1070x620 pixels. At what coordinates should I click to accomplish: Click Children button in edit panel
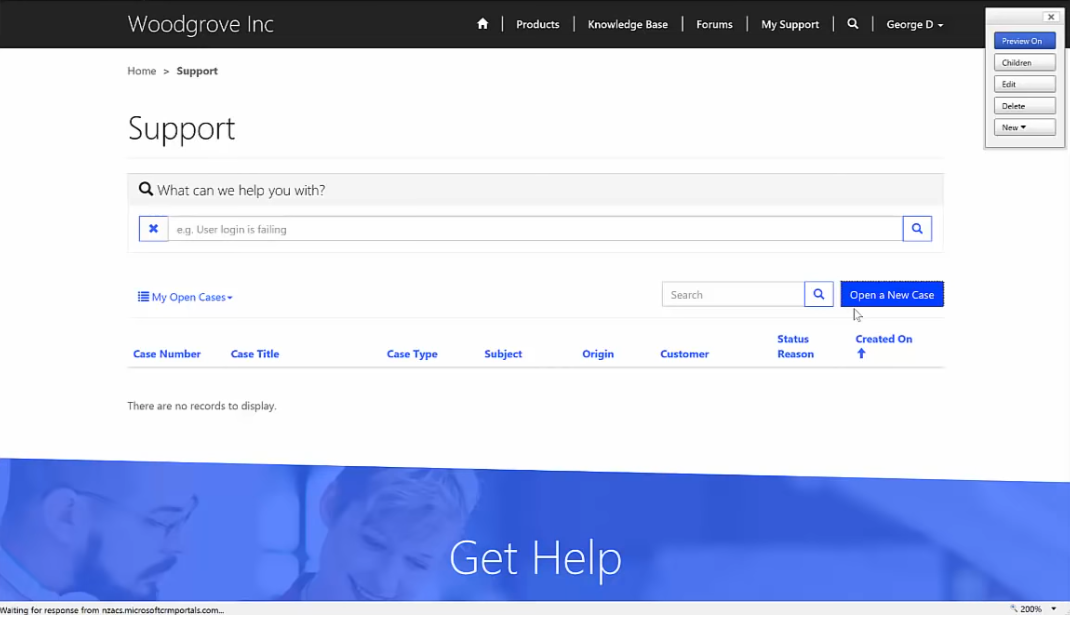1024,63
